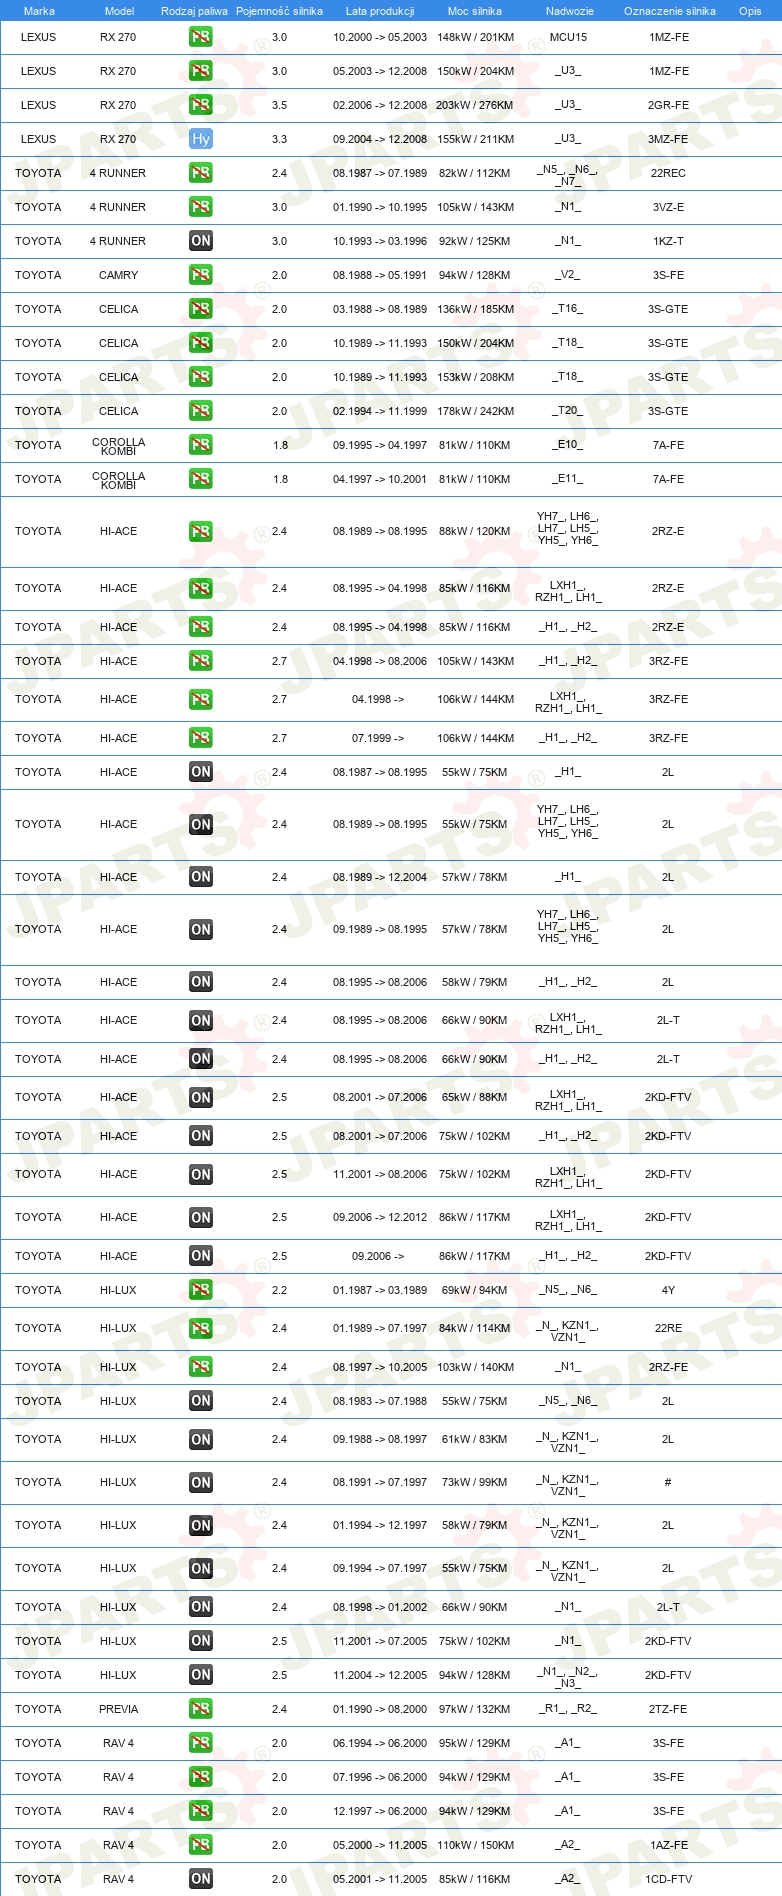Click diesel ON icon in RAV 4 1CD-FTV row
Image resolution: width=782 pixels, height=1896 pixels.
201,1879
